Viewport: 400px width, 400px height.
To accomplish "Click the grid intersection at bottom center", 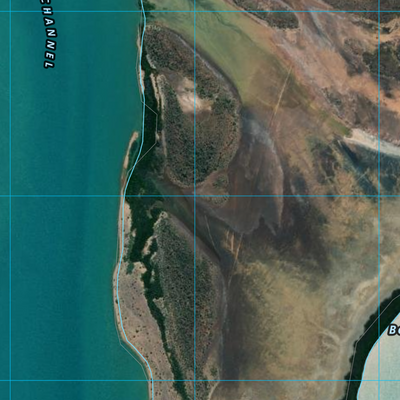I will point(195,380).
